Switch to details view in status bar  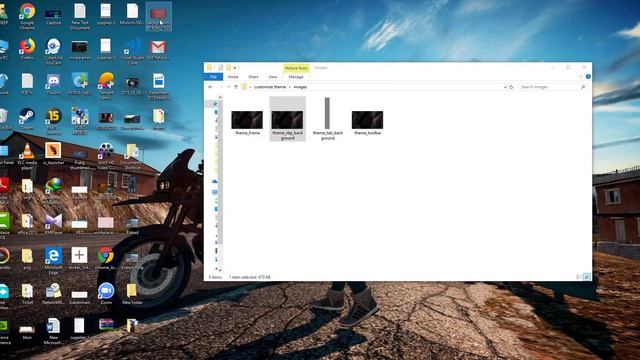tap(578, 277)
